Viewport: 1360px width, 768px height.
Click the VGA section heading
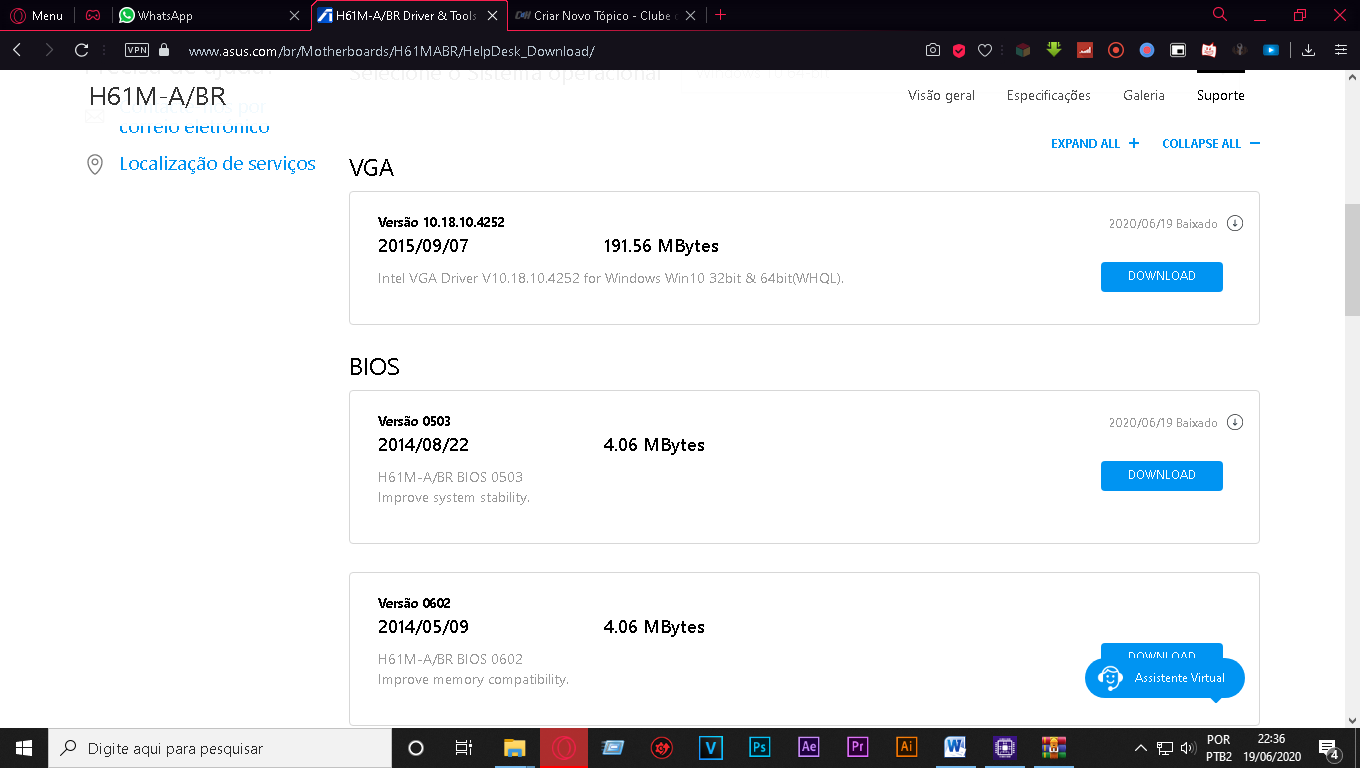pyautogui.click(x=371, y=168)
